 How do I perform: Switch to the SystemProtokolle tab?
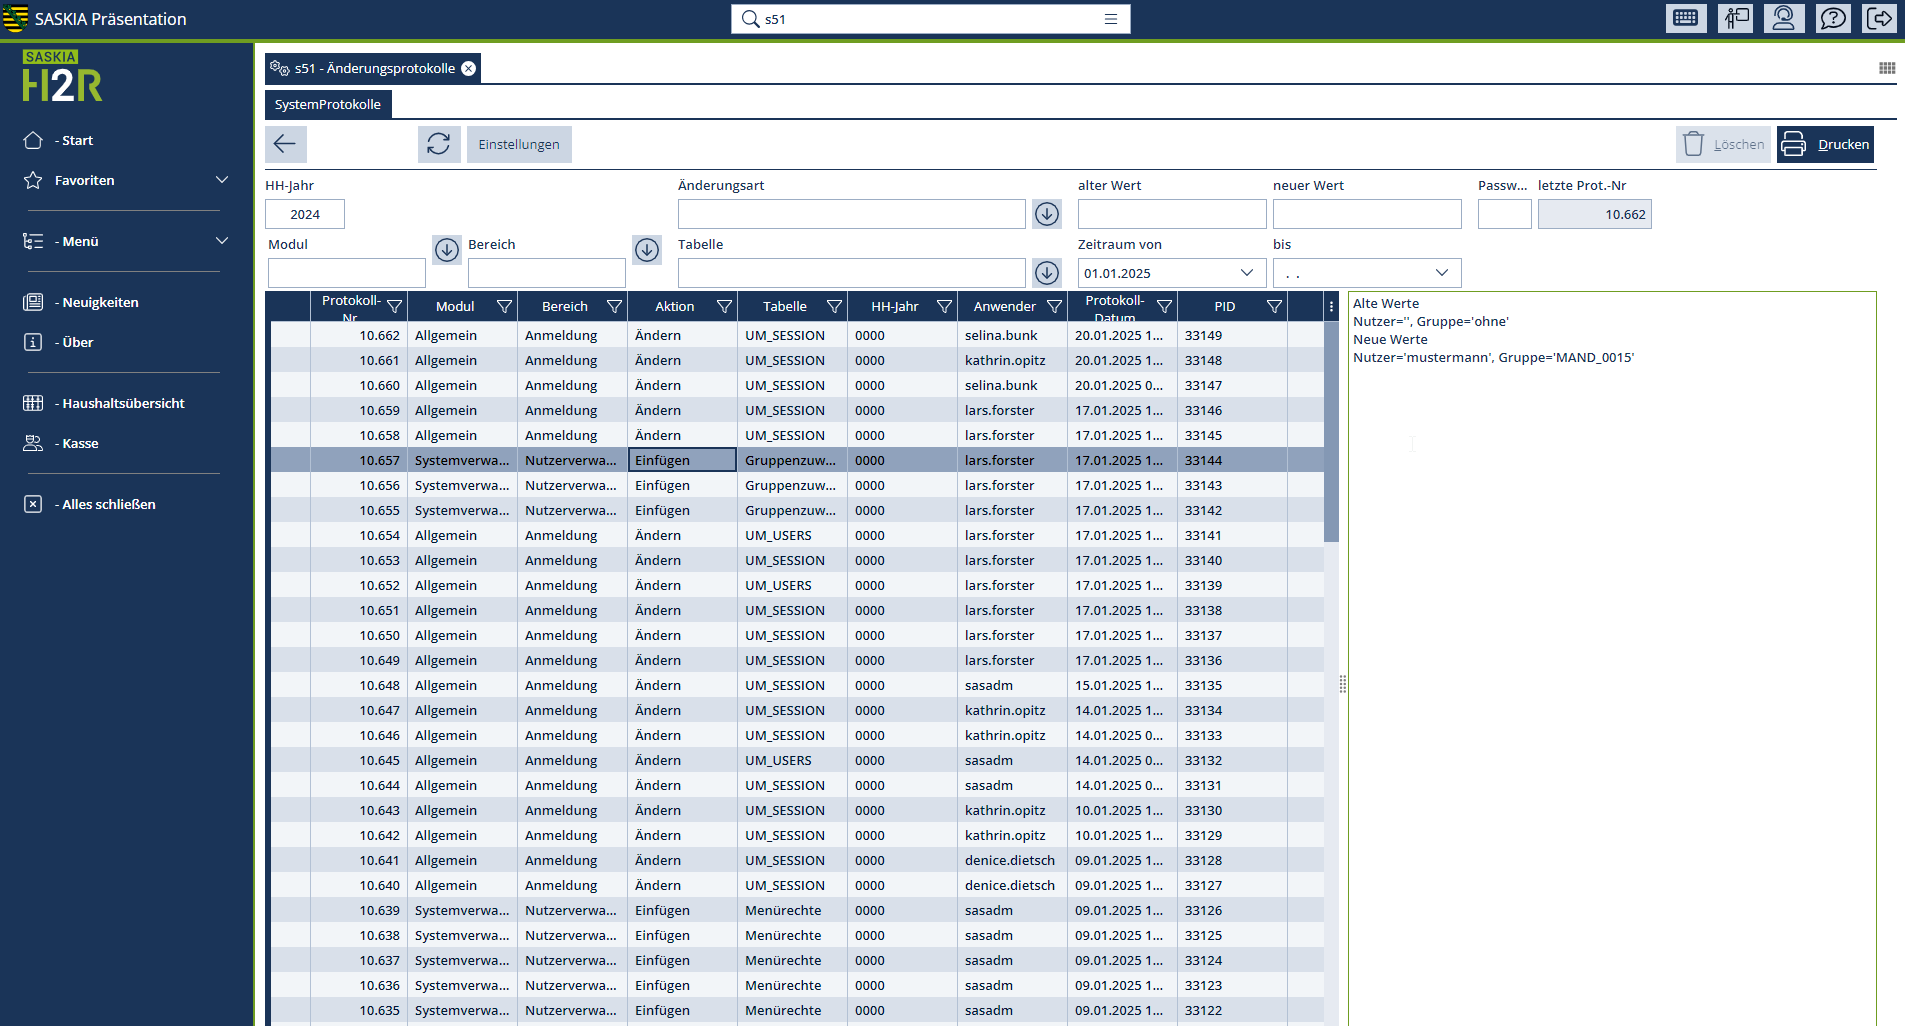point(328,104)
